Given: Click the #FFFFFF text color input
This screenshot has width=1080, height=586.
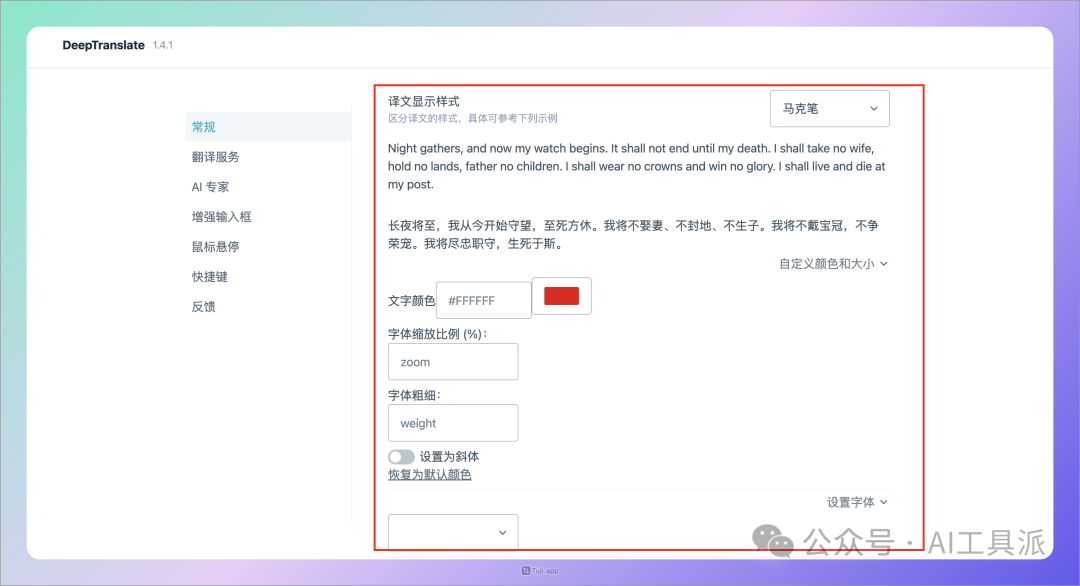Looking at the screenshot, I should (x=484, y=300).
